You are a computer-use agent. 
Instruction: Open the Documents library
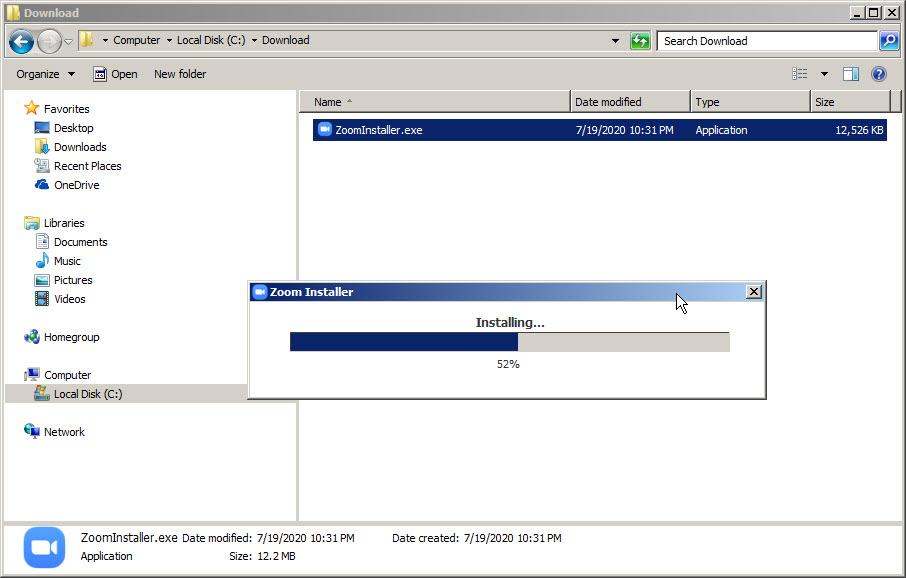80,242
